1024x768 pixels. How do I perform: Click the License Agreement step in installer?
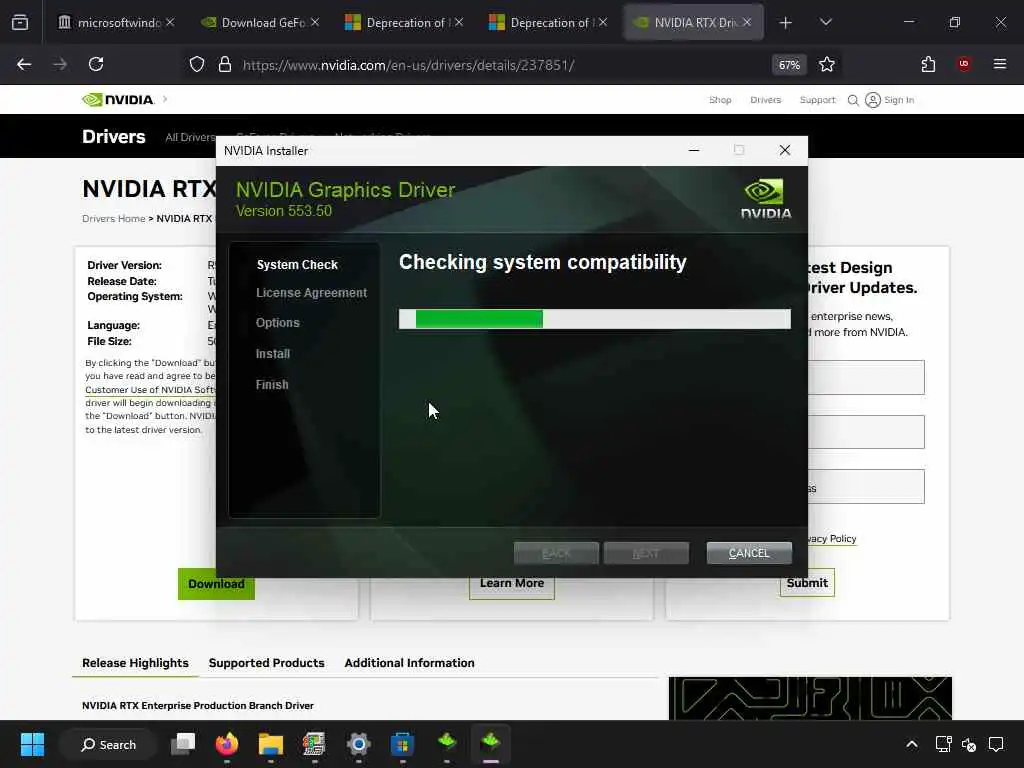click(311, 293)
